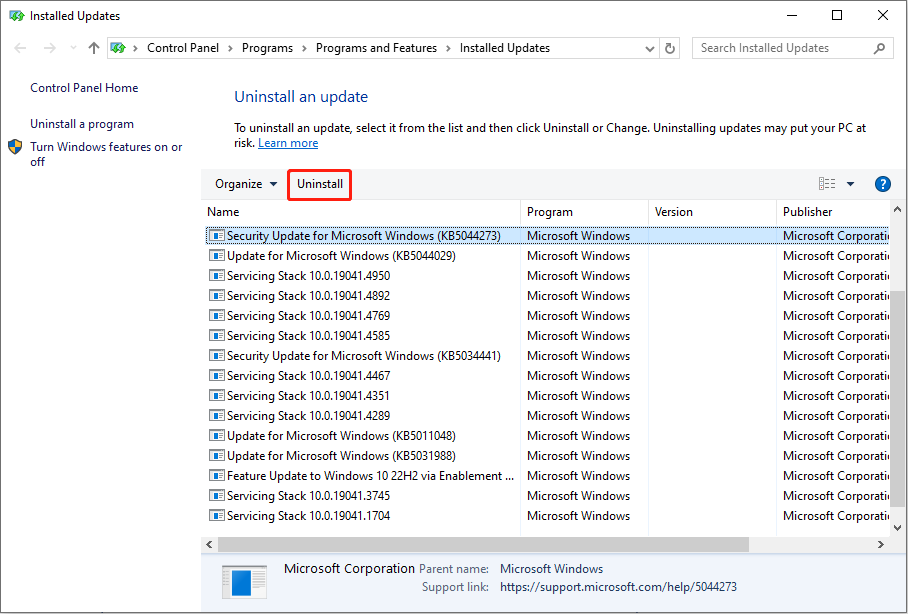Viewport: 908px width, 614px height.
Task: Select Servicing Stack 10.0.19041.3745
Action: click(547, 496)
